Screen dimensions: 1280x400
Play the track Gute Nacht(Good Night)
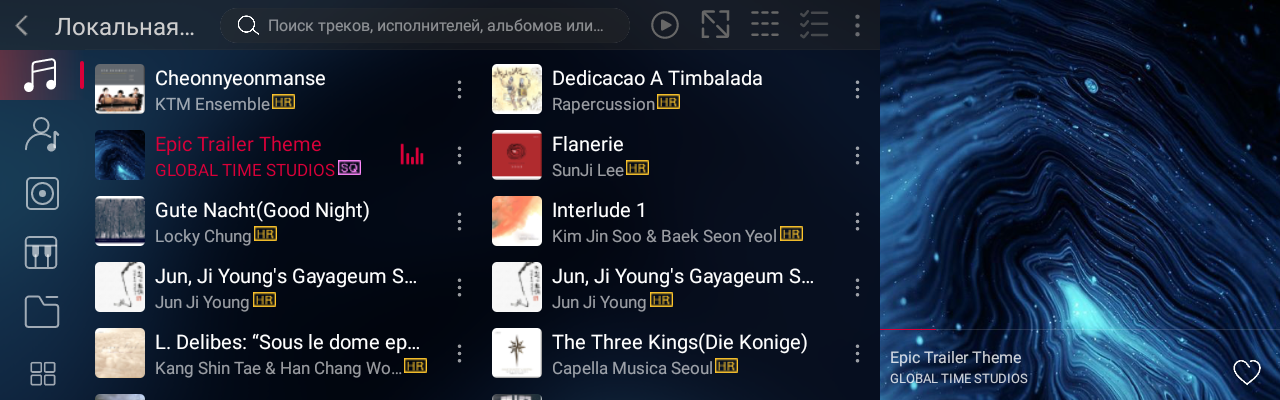[x=262, y=210]
